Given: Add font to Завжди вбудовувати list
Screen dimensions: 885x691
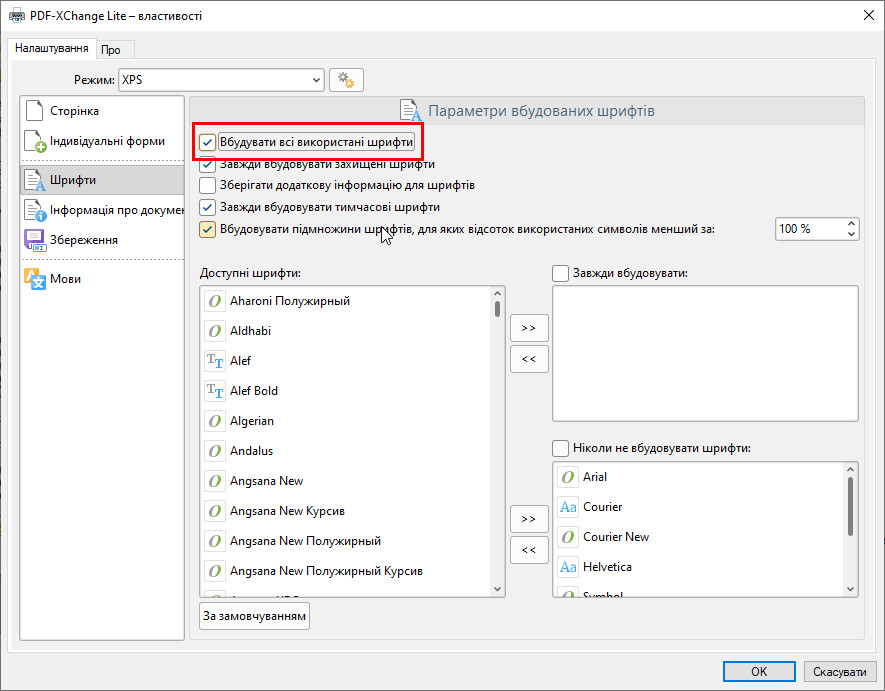Looking at the screenshot, I should [529, 328].
